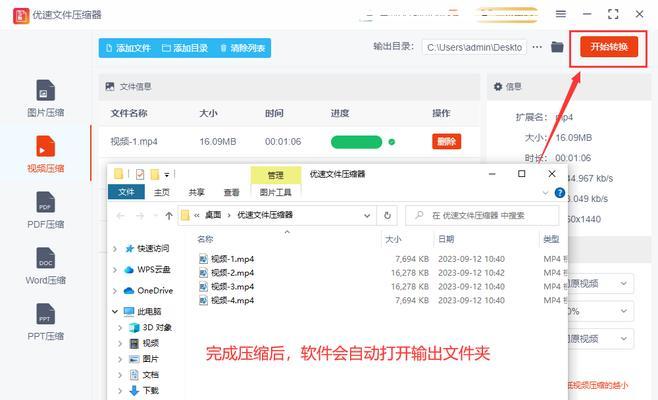Open the Word压缩 section
658x400 pixels.
45,266
